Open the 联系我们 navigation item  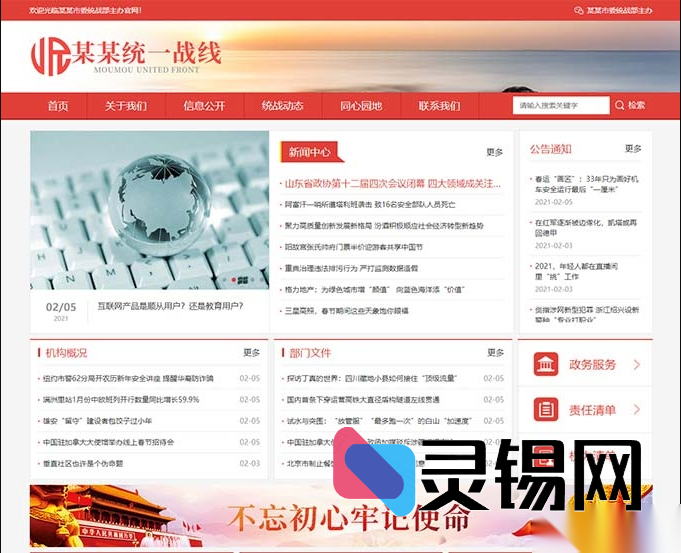439,106
